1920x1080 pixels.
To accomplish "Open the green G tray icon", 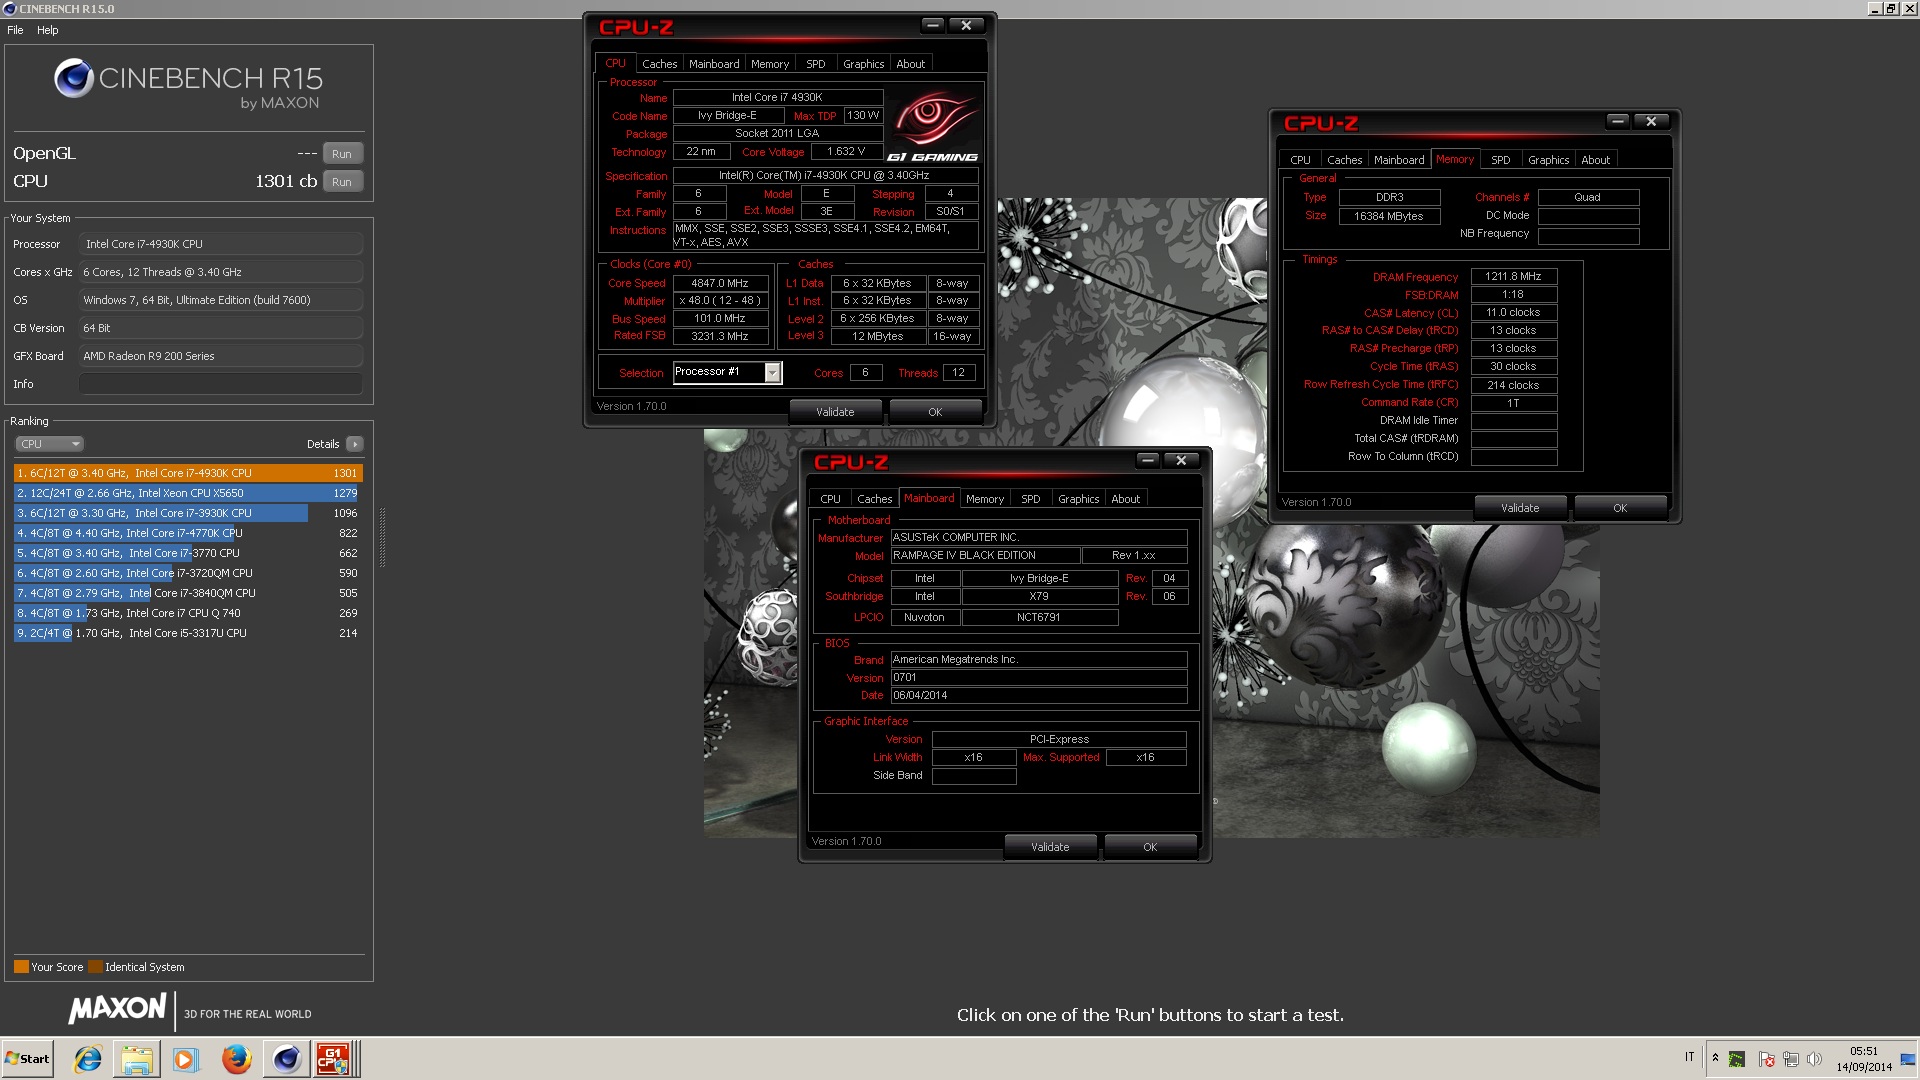I will (1737, 1059).
